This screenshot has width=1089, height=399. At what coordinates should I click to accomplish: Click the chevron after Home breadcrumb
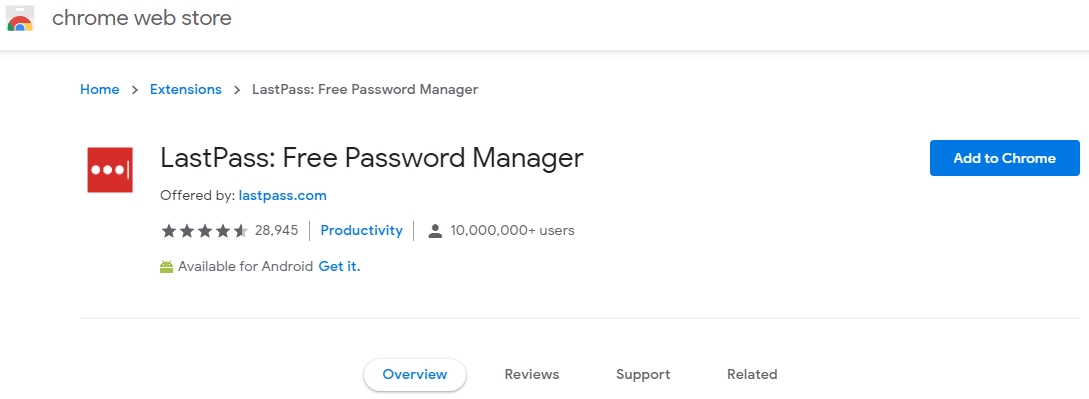point(135,90)
